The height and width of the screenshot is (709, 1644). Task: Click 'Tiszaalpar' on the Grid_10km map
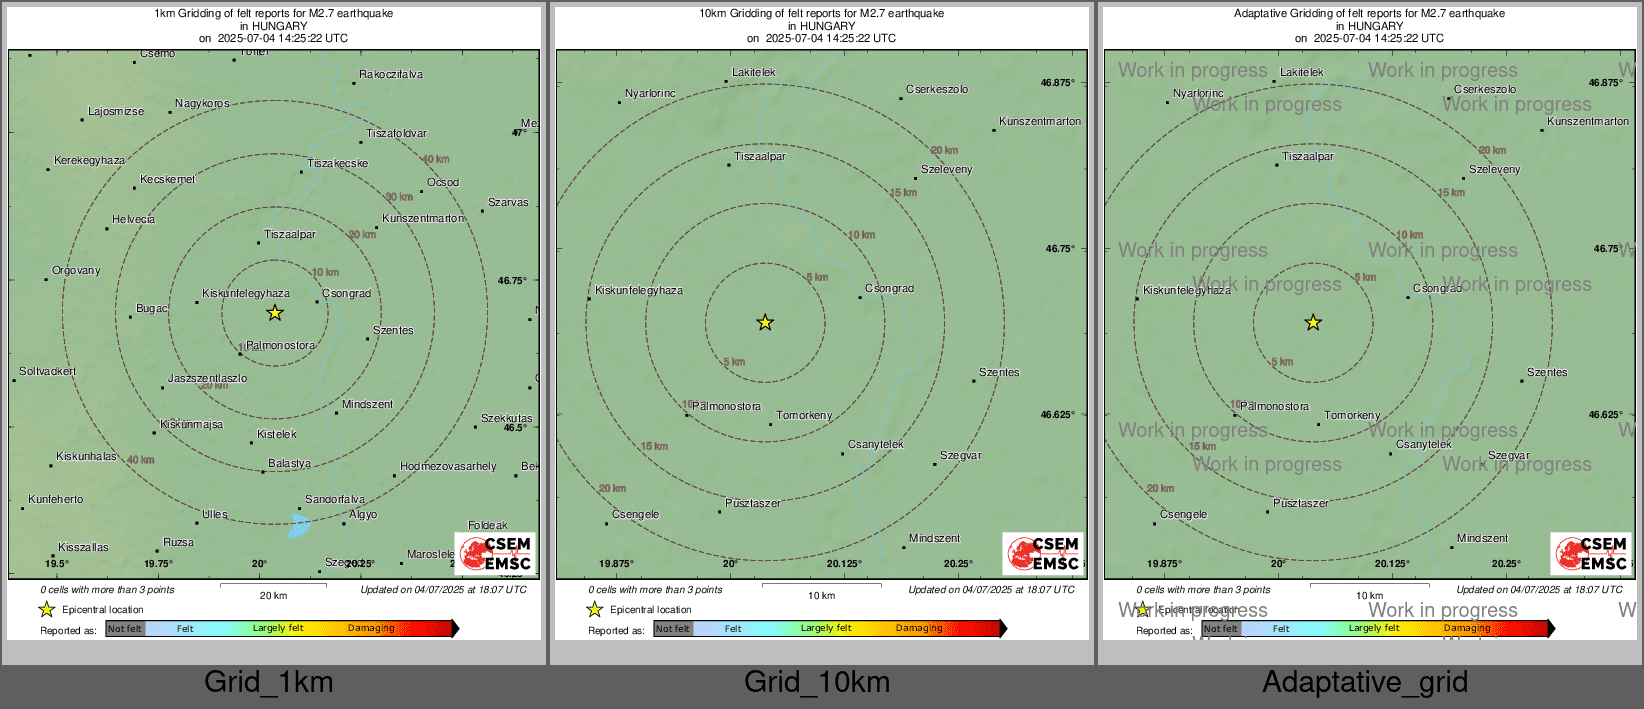click(760, 157)
